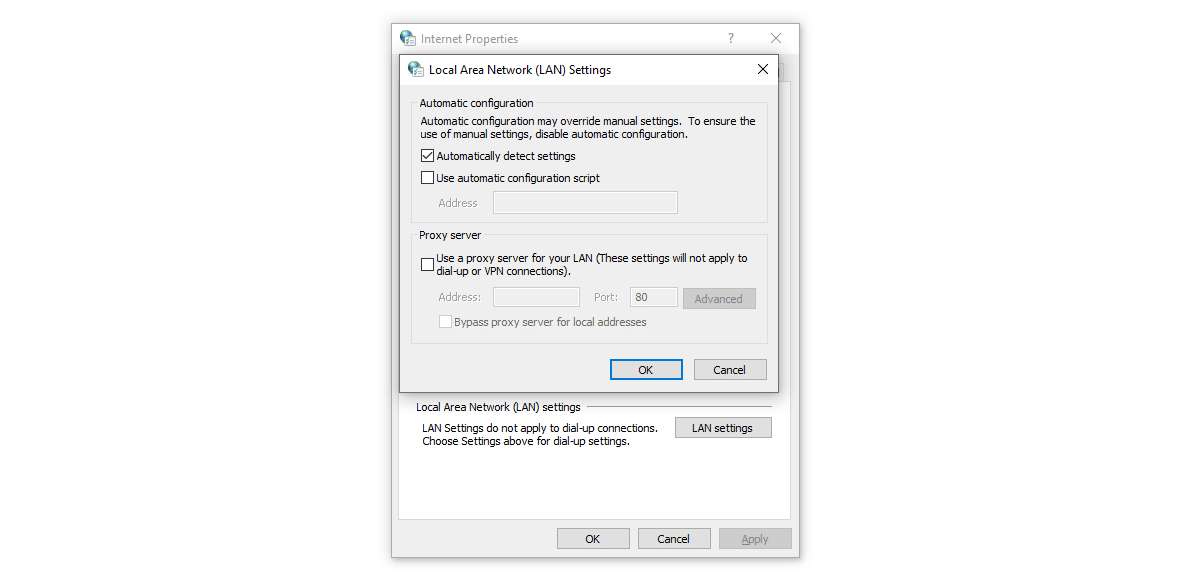
Task: Click the Help question mark icon
Action: click(x=730, y=38)
